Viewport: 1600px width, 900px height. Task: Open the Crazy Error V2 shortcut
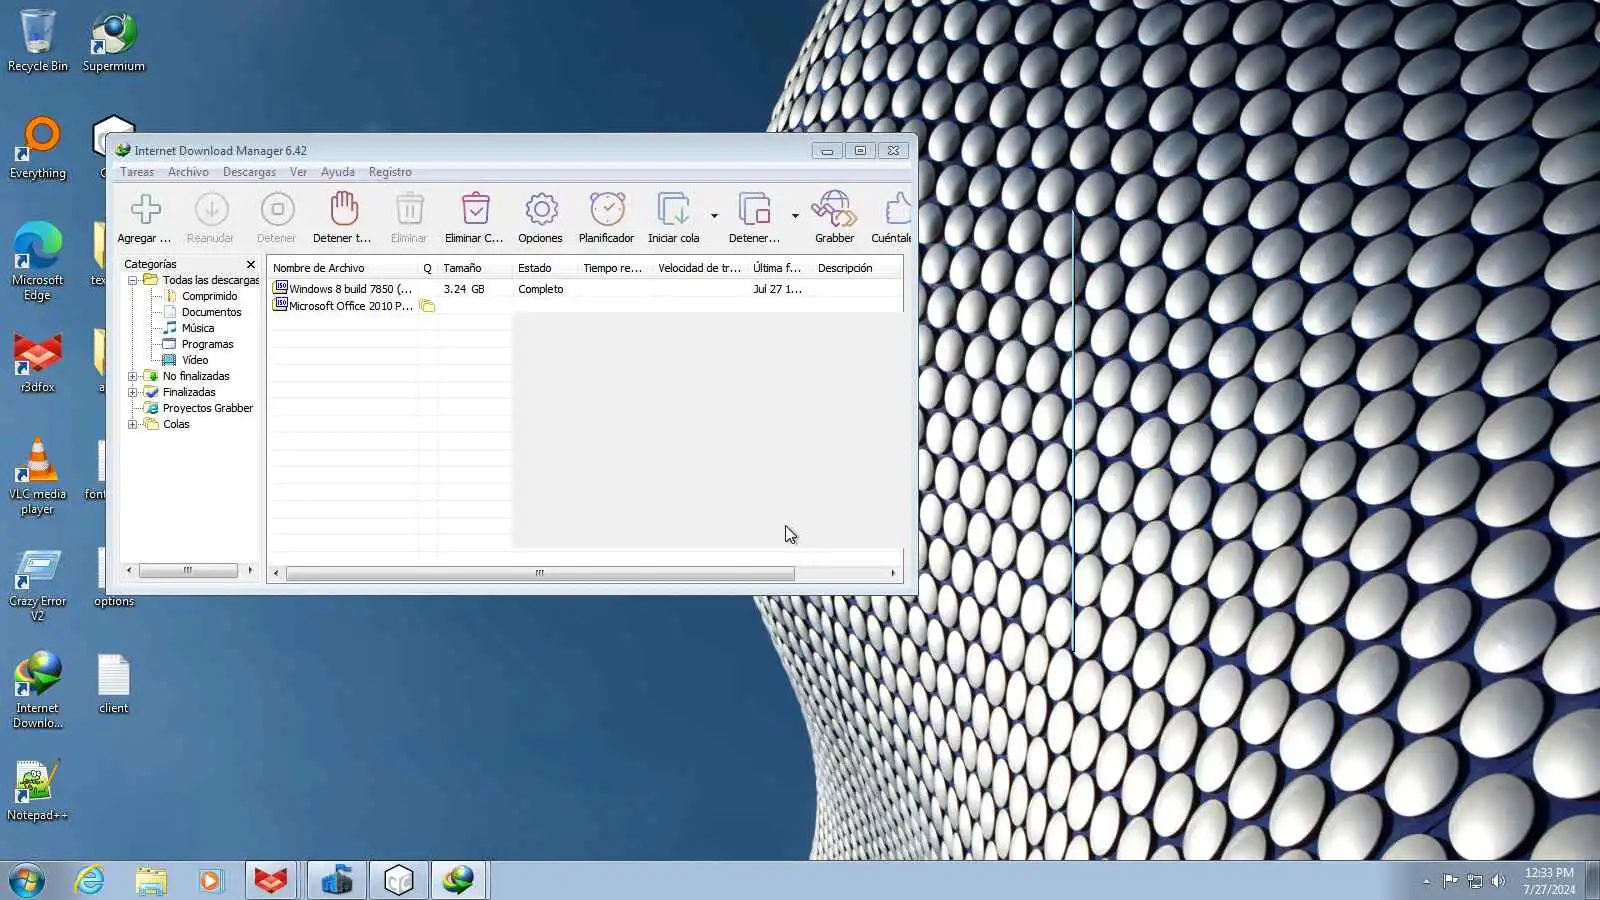click(38, 585)
